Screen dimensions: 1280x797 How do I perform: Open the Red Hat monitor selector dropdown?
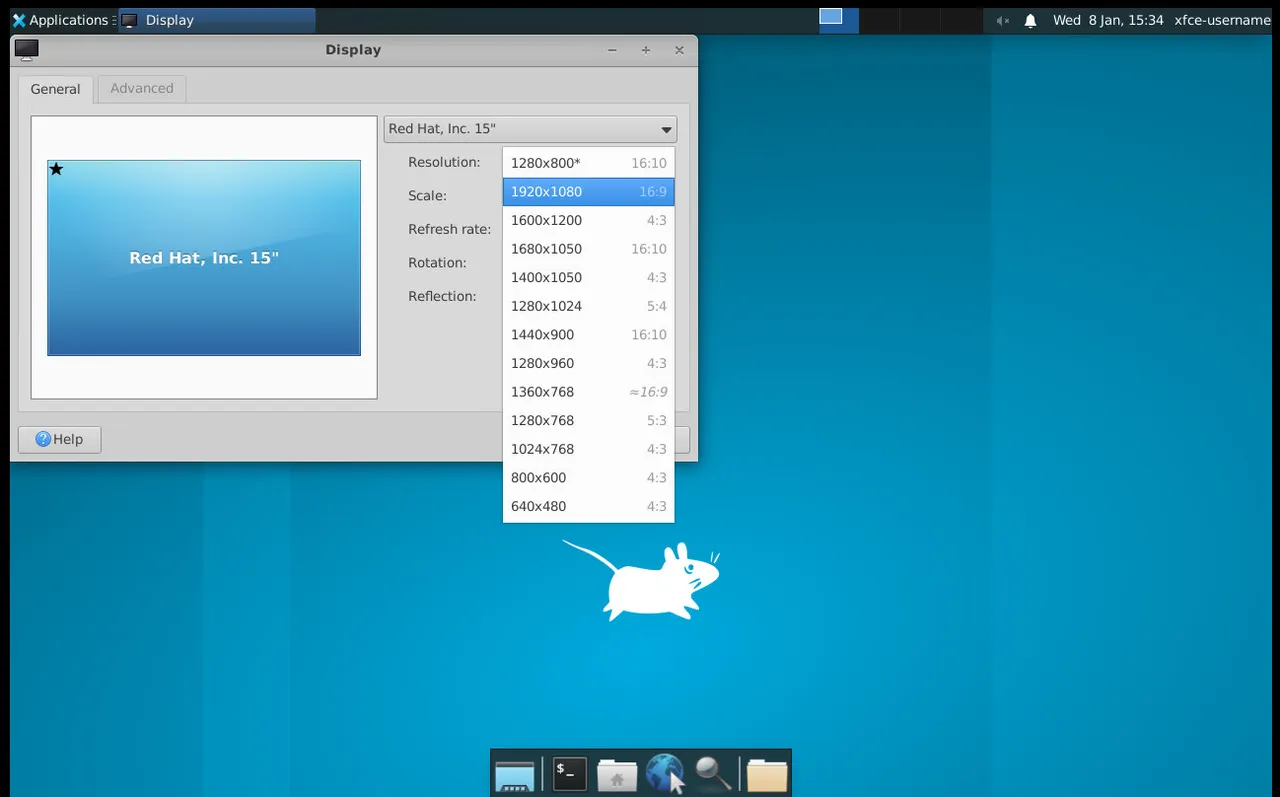[x=530, y=129]
